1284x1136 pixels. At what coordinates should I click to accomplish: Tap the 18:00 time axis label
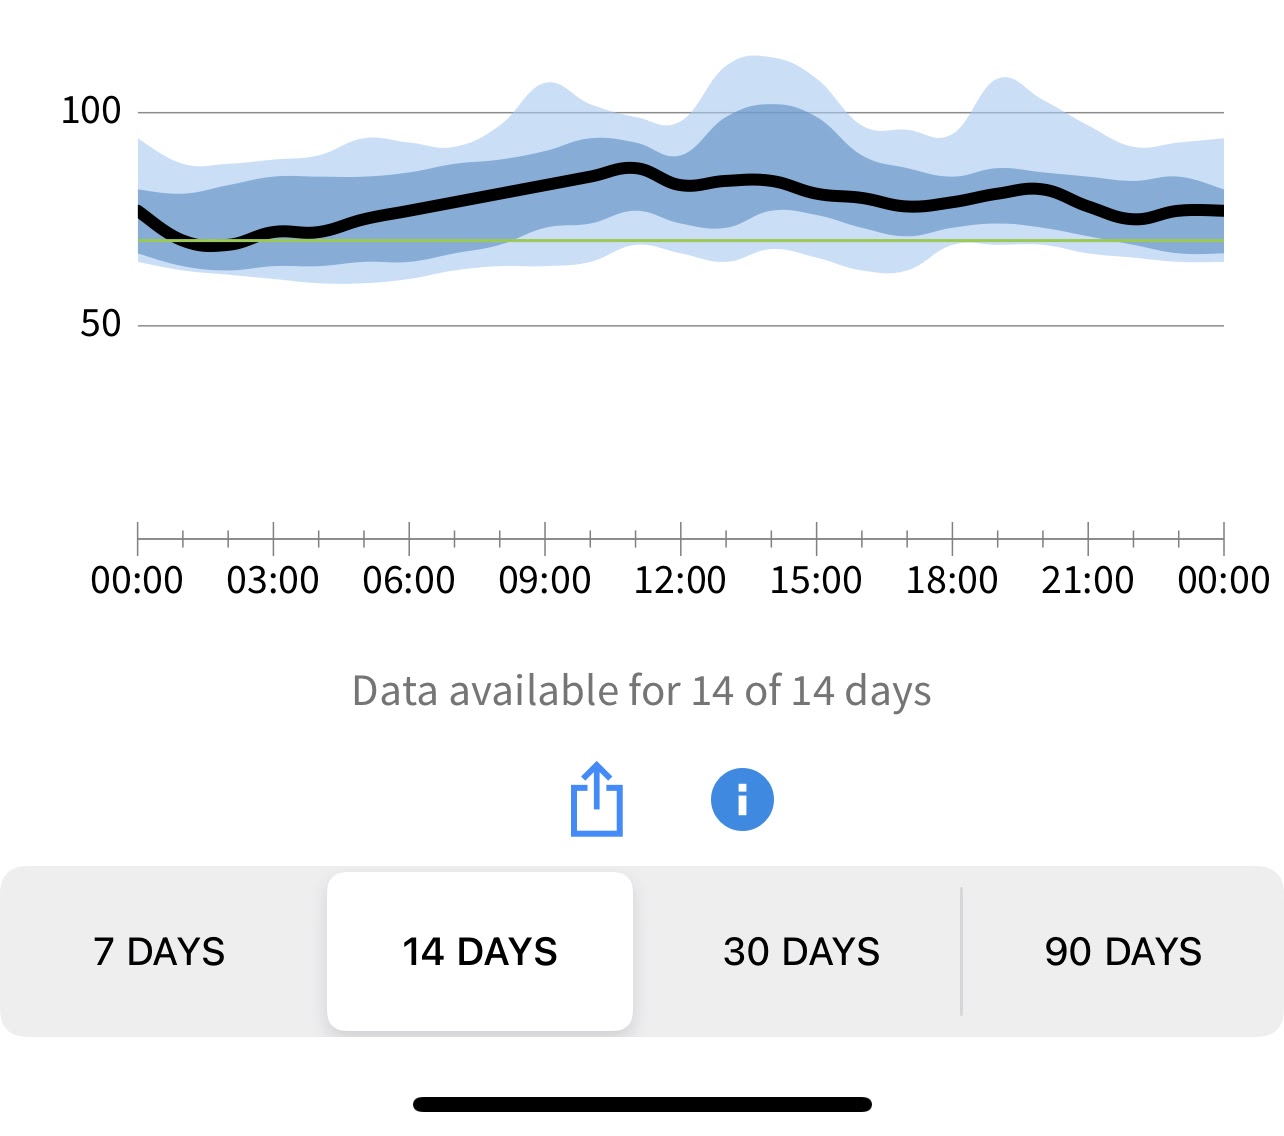point(952,580)
